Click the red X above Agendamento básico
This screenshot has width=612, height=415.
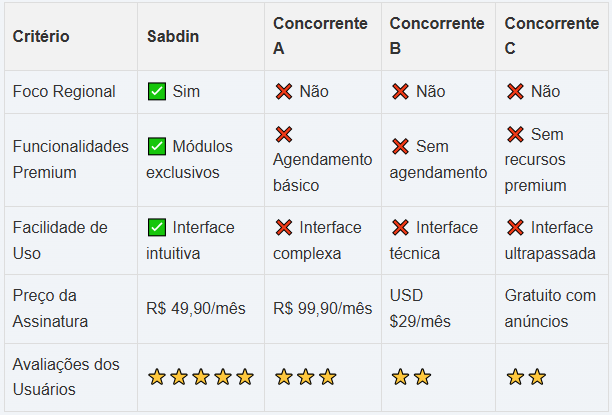coord(284,134)
